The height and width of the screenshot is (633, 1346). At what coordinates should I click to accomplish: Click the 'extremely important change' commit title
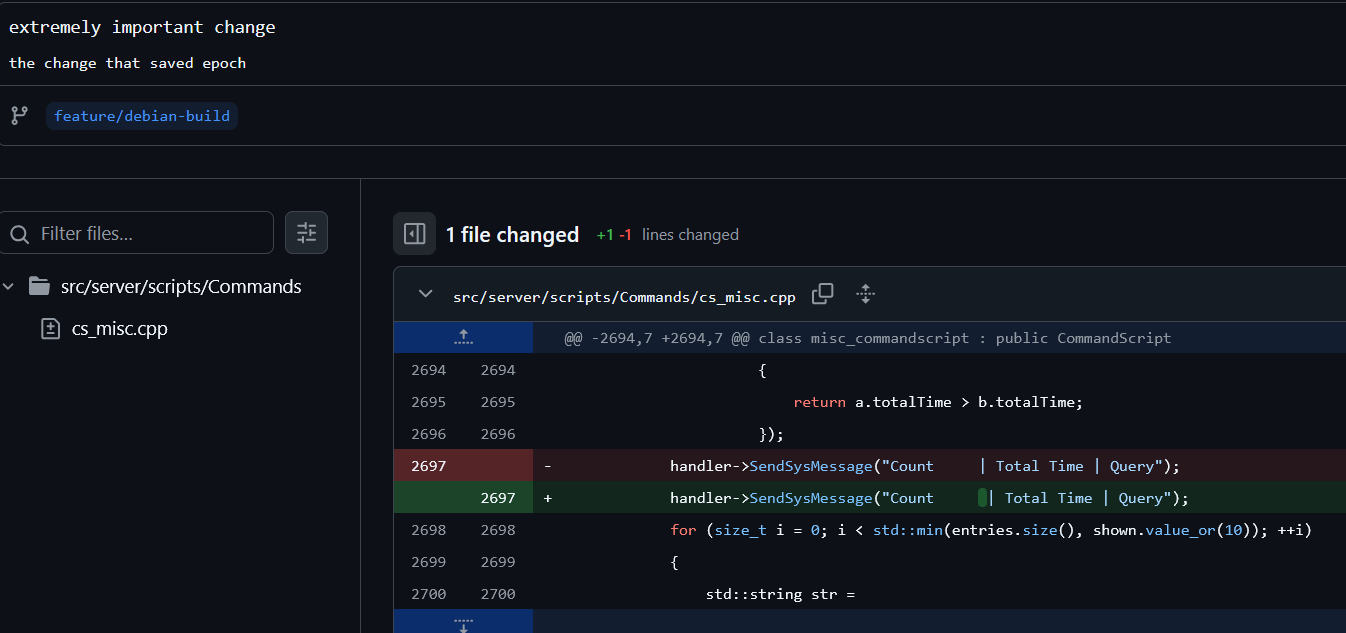142,27
